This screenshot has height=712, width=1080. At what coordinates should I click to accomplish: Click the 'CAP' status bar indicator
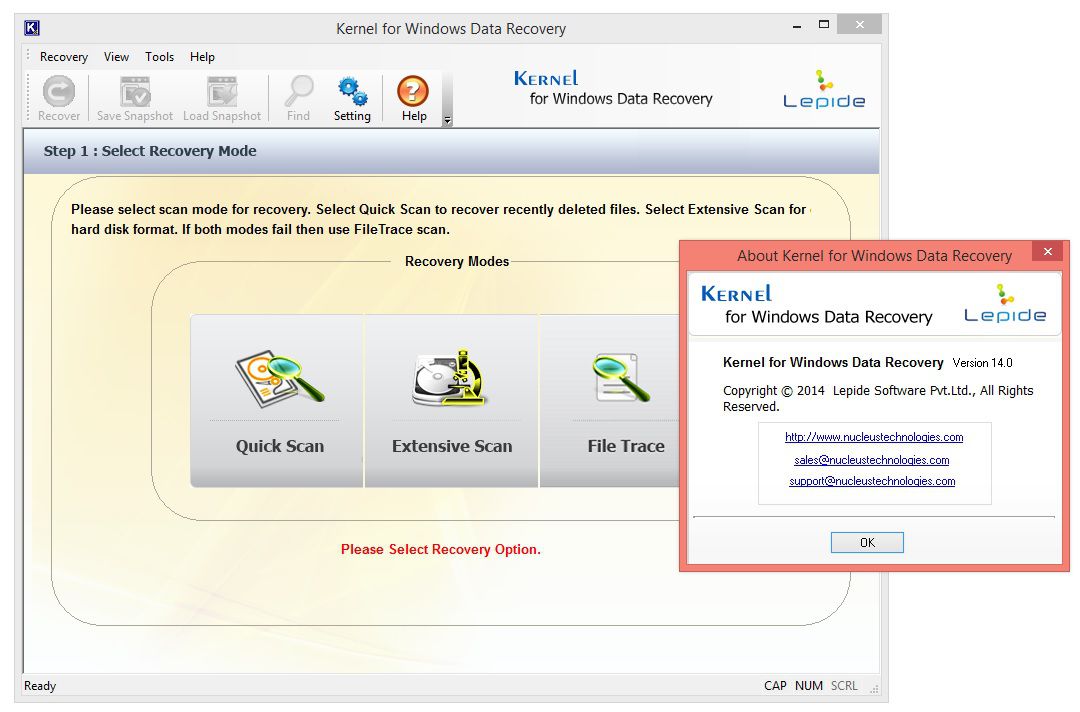tap(775, 686)
